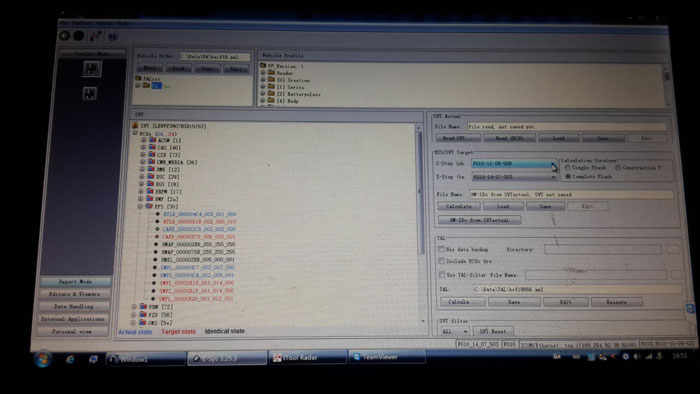Select the Complete Flash radio button

pyautogui.click(x=568, y=177)
